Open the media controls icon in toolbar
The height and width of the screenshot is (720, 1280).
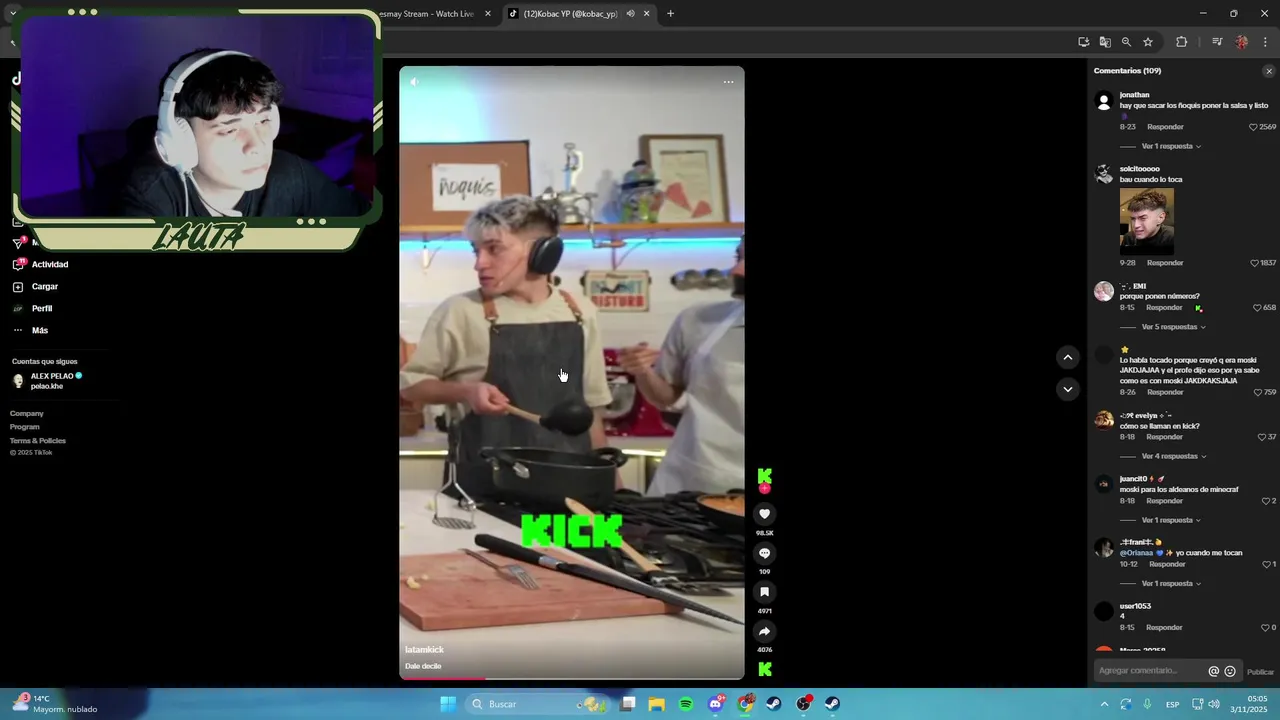[x=1217, y=42]
